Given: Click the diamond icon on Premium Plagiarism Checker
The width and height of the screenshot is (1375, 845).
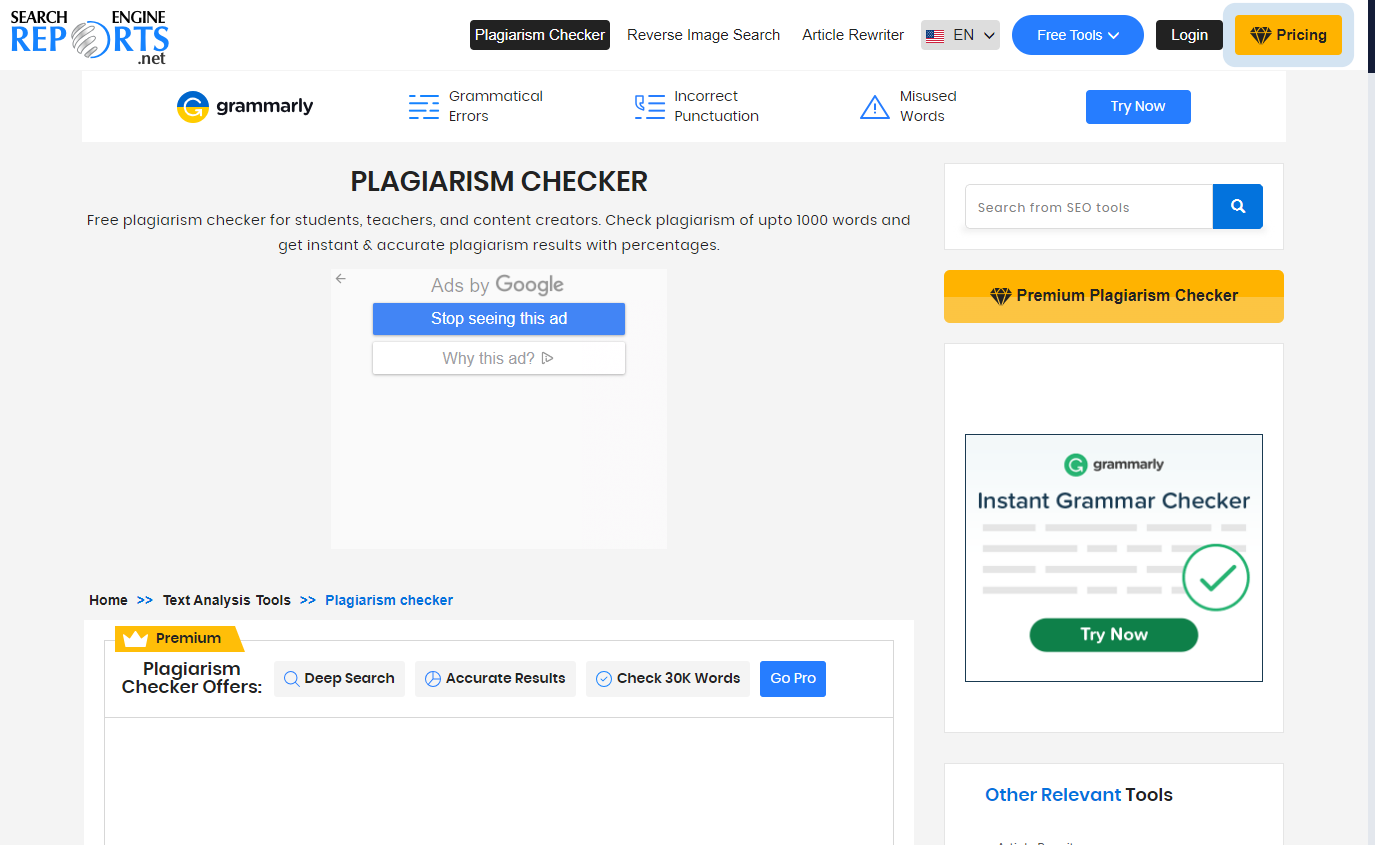Looking at the screenshot, I should point(1001,296).
